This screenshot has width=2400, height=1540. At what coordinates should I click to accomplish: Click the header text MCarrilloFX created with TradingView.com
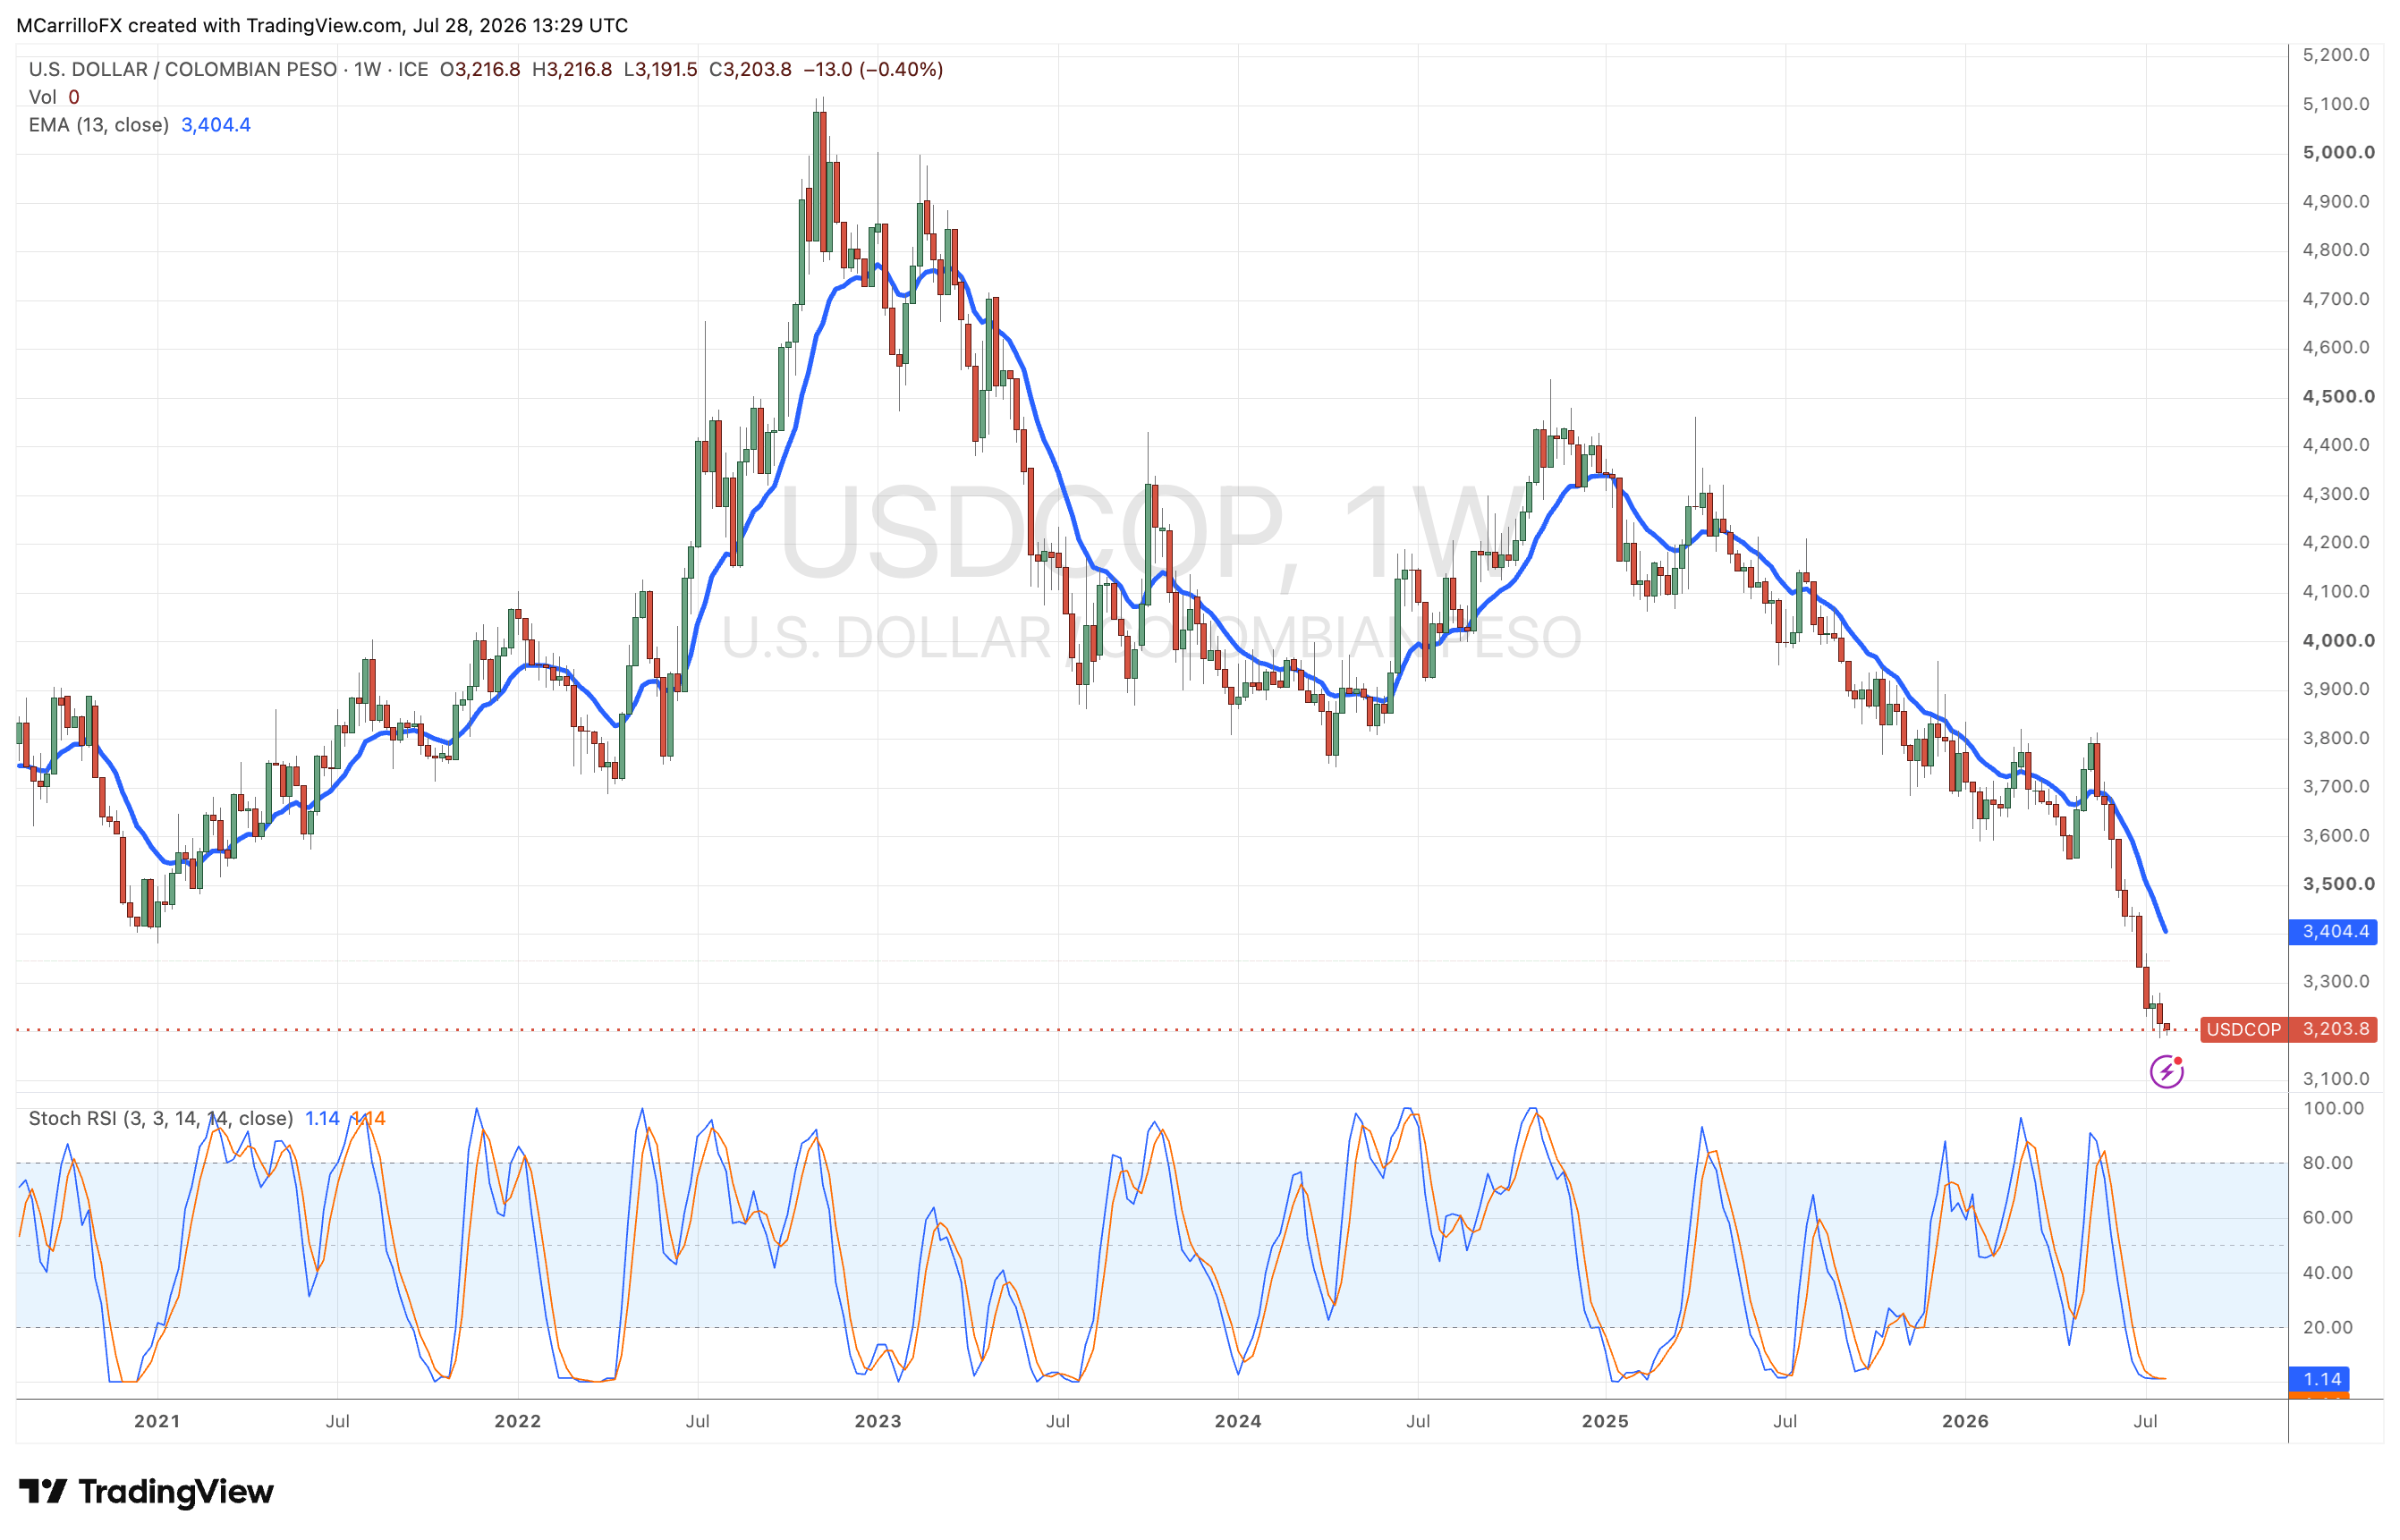210,25
